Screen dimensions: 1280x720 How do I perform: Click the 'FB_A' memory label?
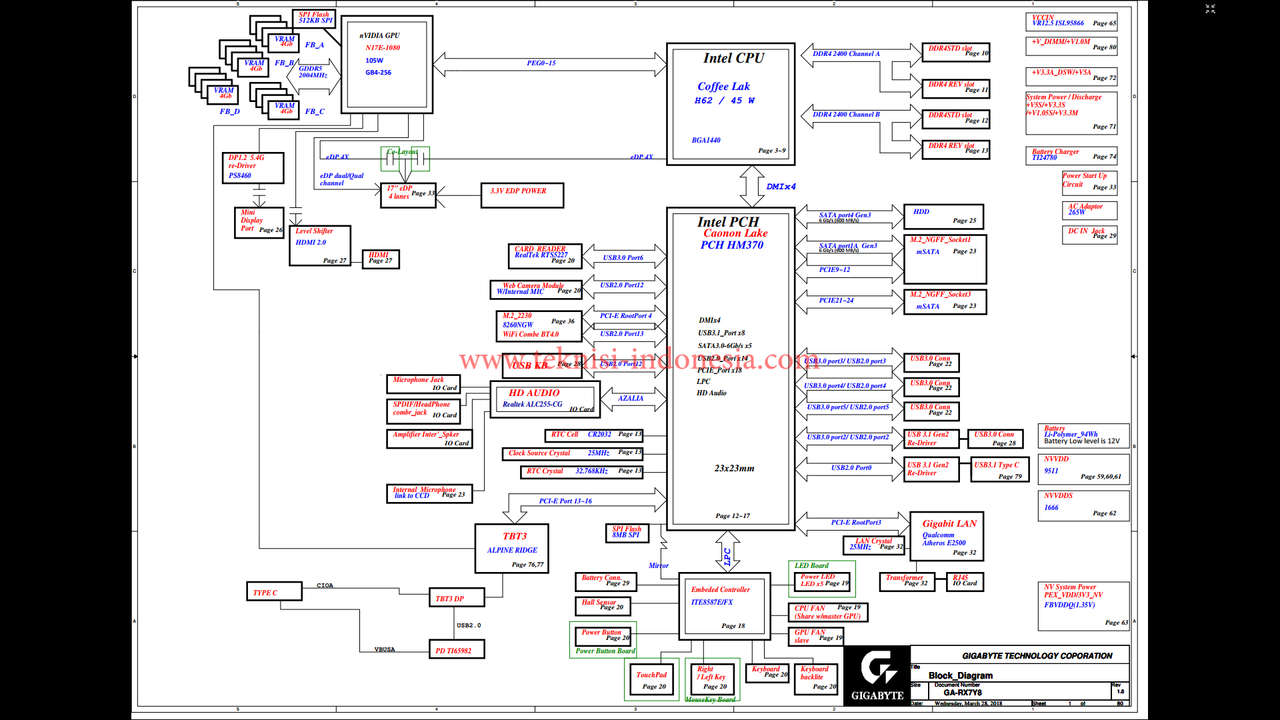pos(314,45)
